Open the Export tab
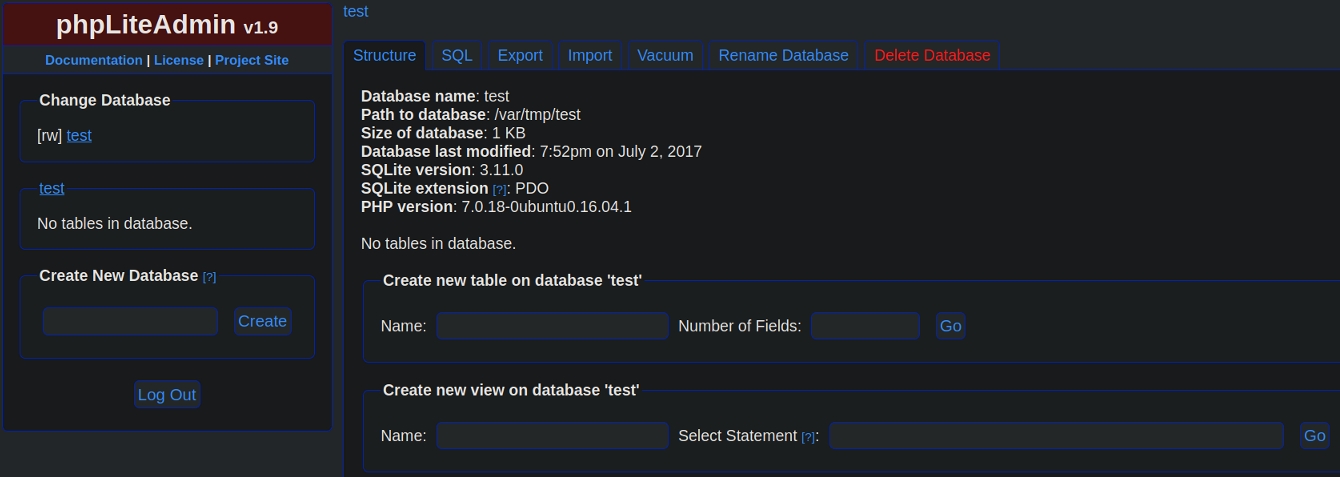The height and width of the screenshot is (477, 1340). [520, 56]
